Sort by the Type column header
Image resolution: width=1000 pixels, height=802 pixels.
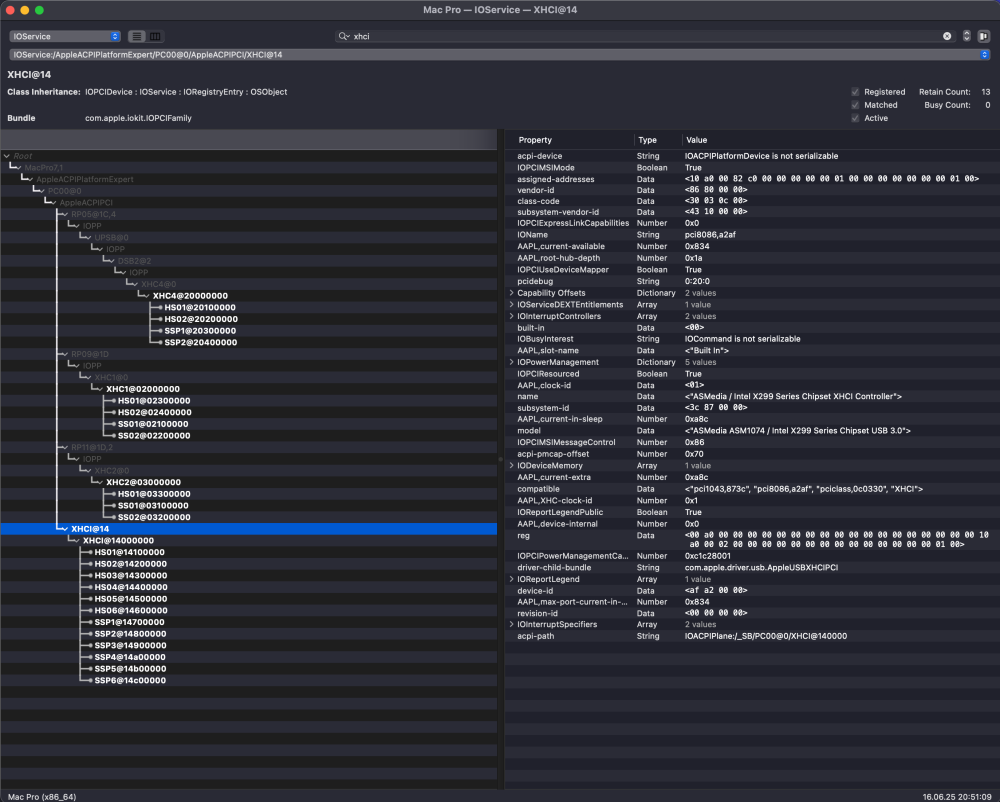pos(658,140)
